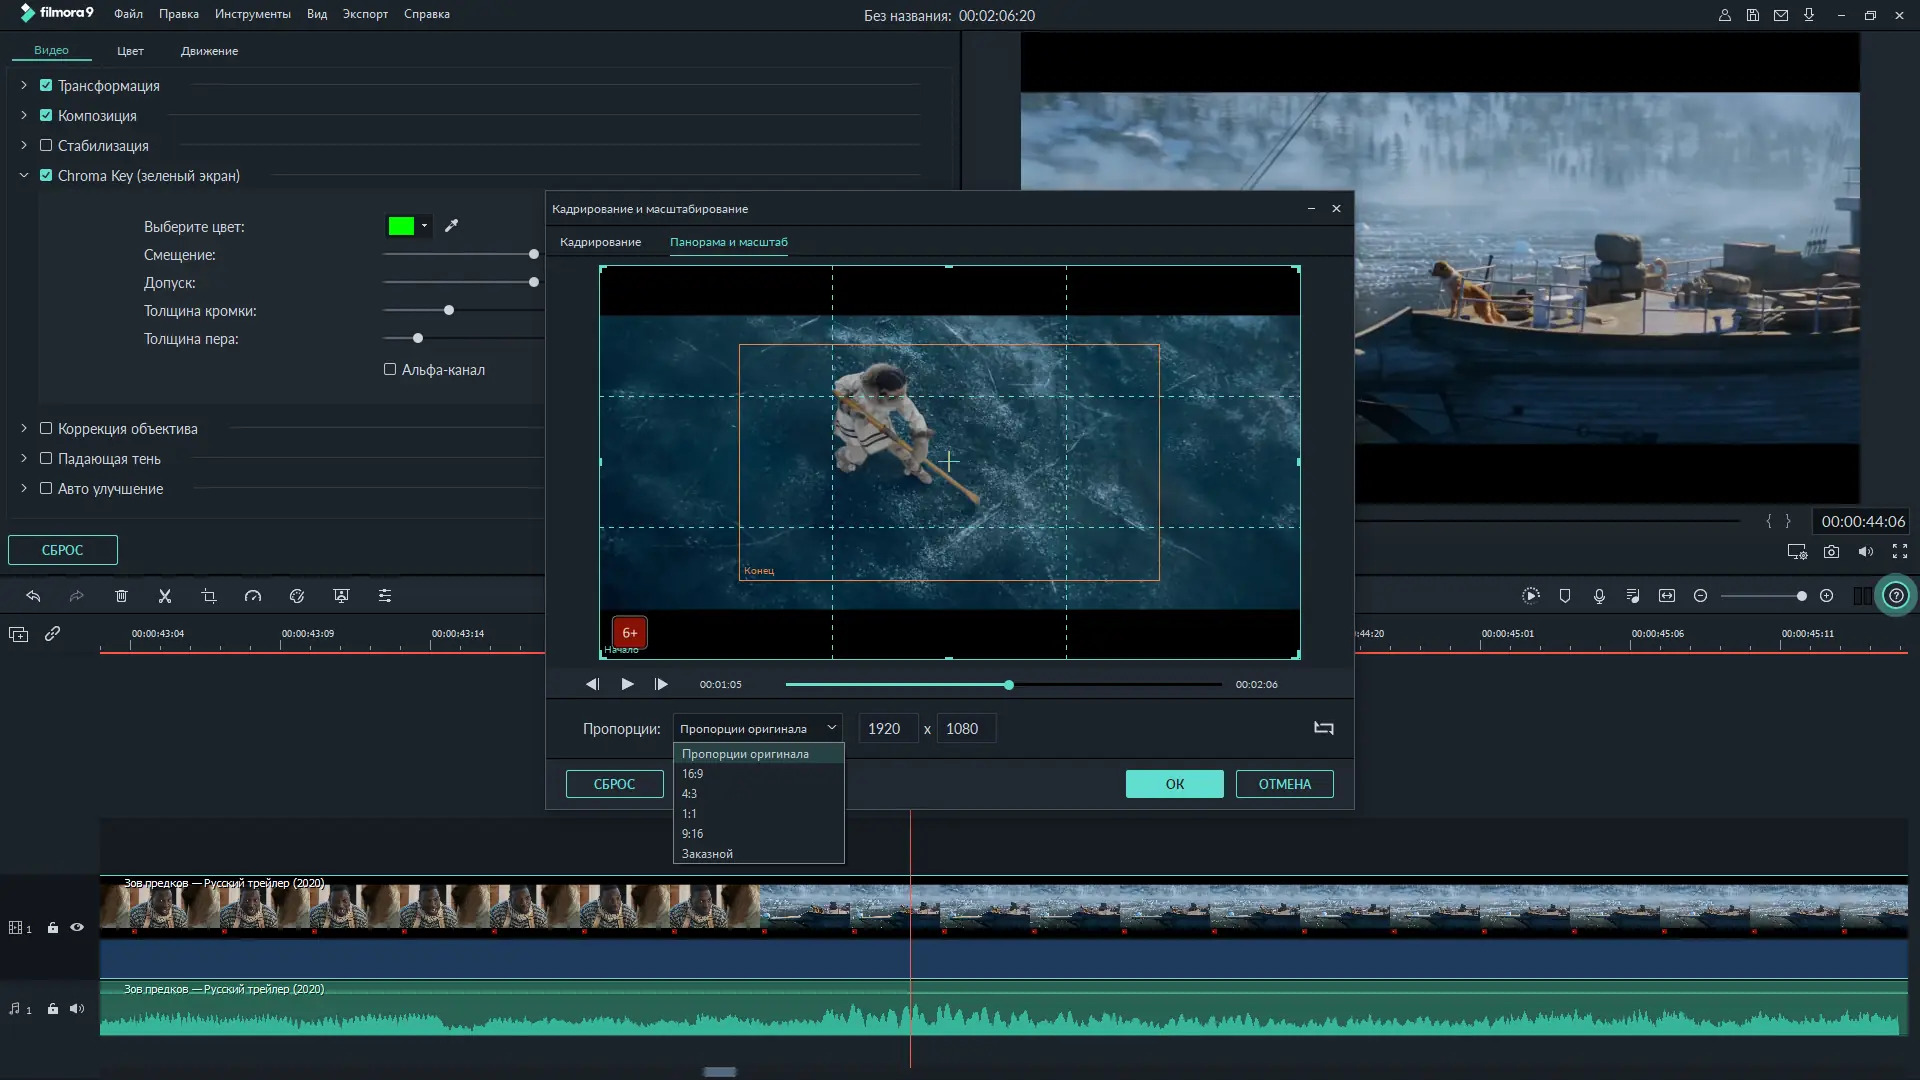The height and width of the screenshot is (1080, 1920).
Task: Open the Экспорт menu
Action: coord(365,14)
